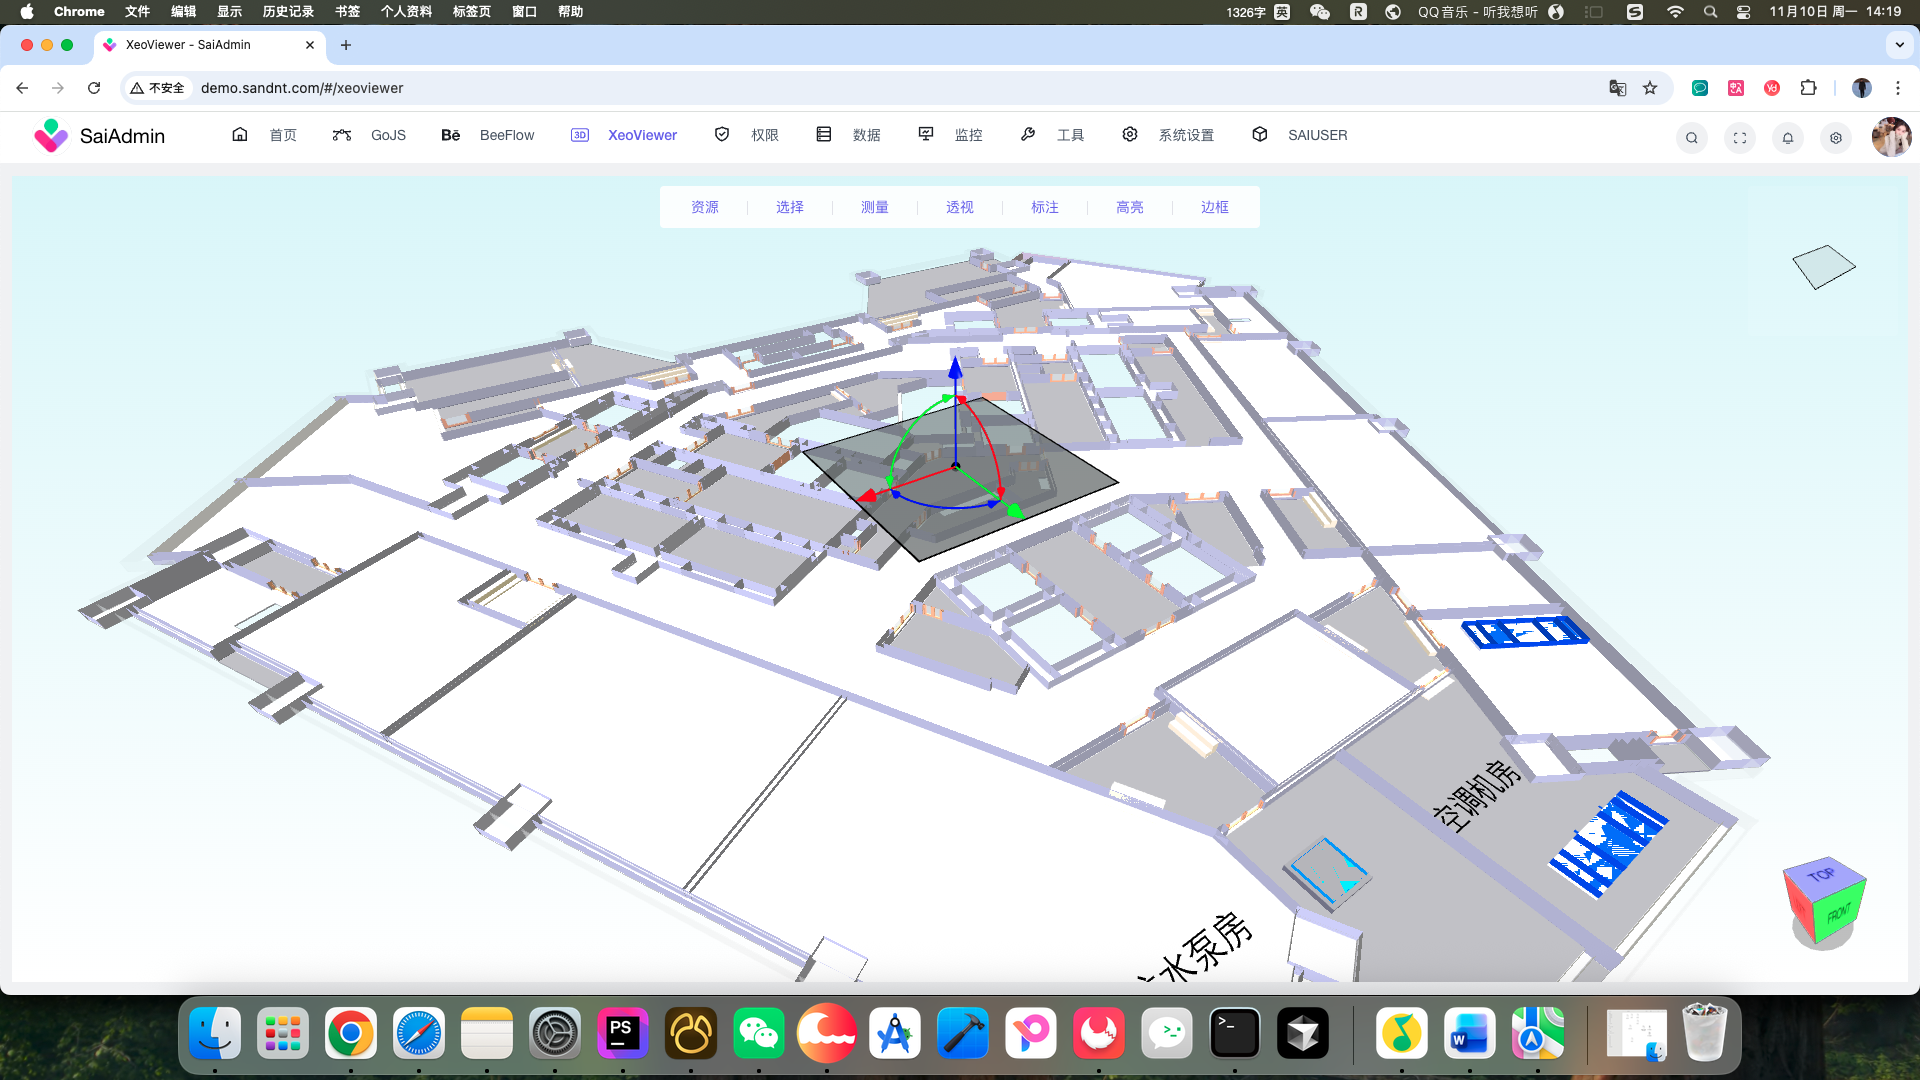Click the TOP face of navigation cube
The height and width of the screenshot is (1080, 1920).
[x=1820, y=875]
